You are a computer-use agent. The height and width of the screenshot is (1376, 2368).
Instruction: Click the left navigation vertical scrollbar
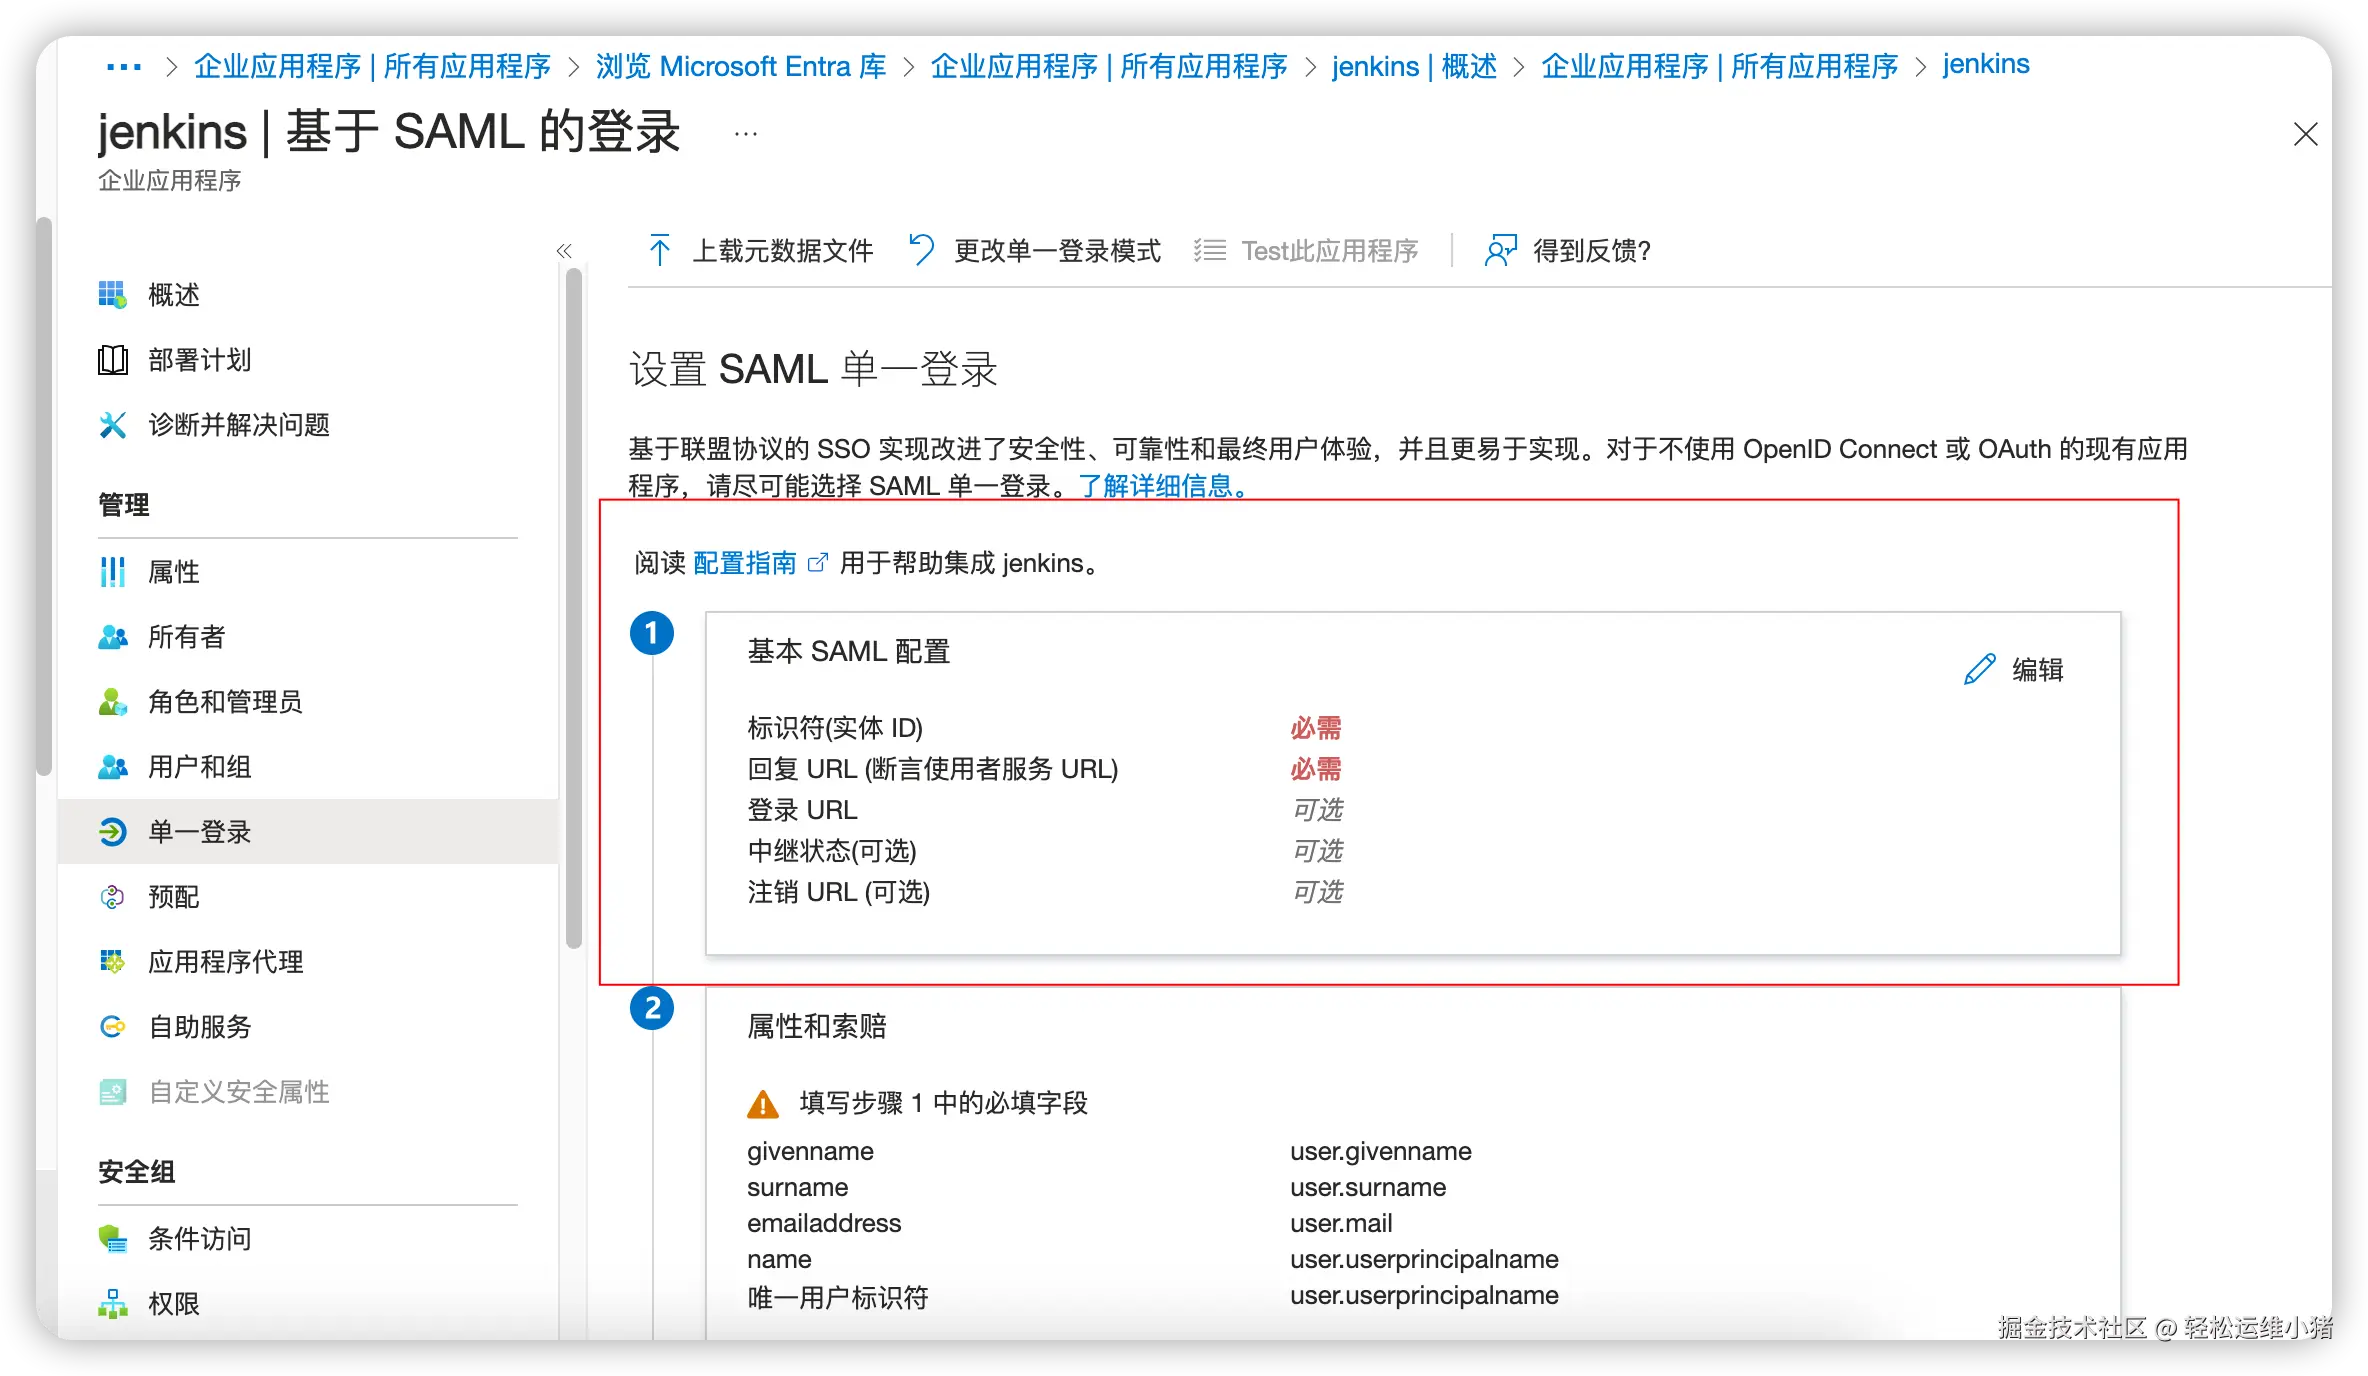tap(573, 610)
